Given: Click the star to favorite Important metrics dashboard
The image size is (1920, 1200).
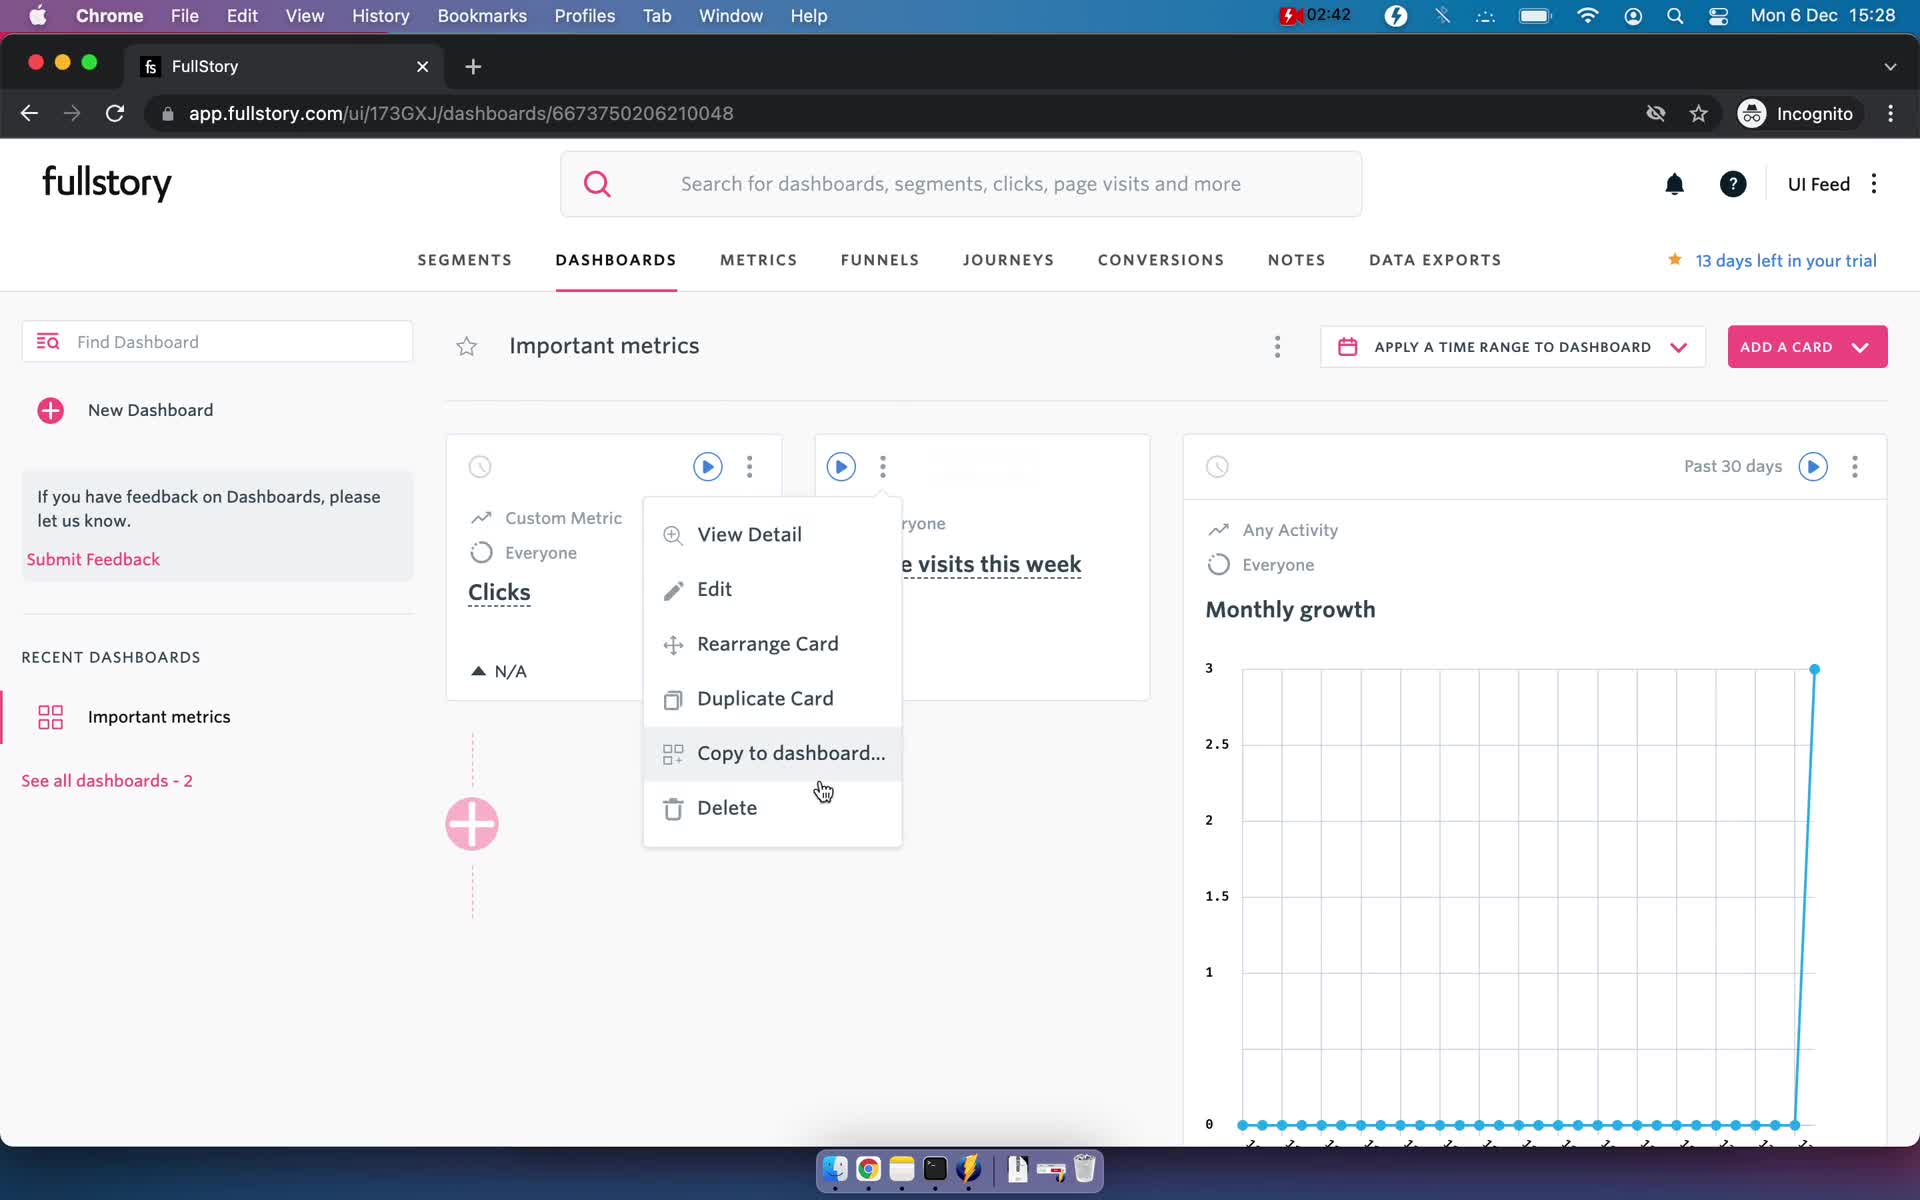Looking at the screenshot, I should tap(469, 346).
